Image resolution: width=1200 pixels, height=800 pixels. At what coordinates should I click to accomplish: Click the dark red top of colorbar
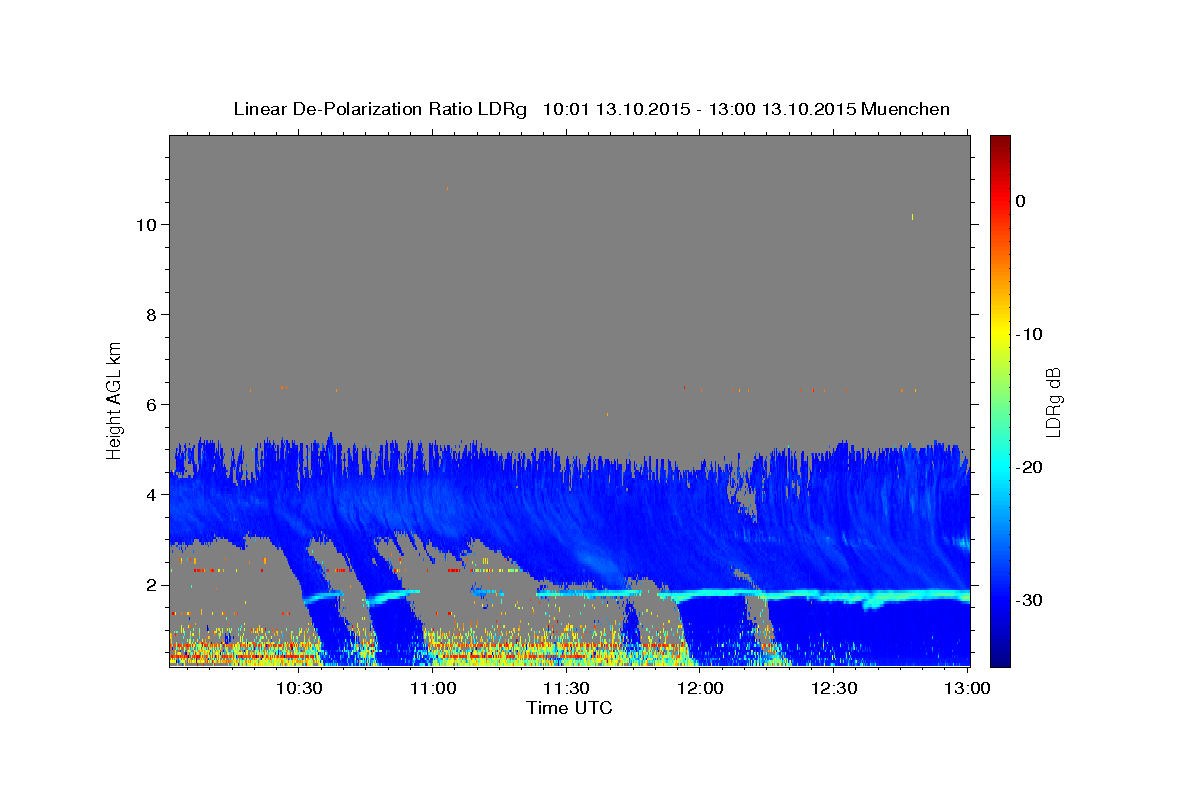click(1000, 145)
